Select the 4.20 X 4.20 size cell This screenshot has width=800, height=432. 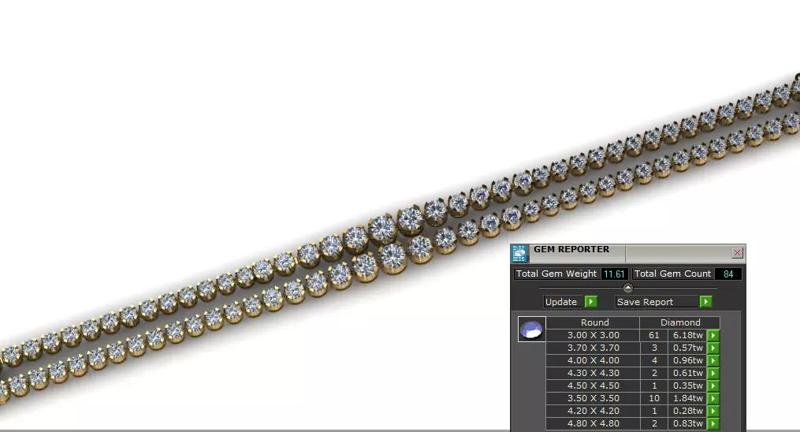593,411
